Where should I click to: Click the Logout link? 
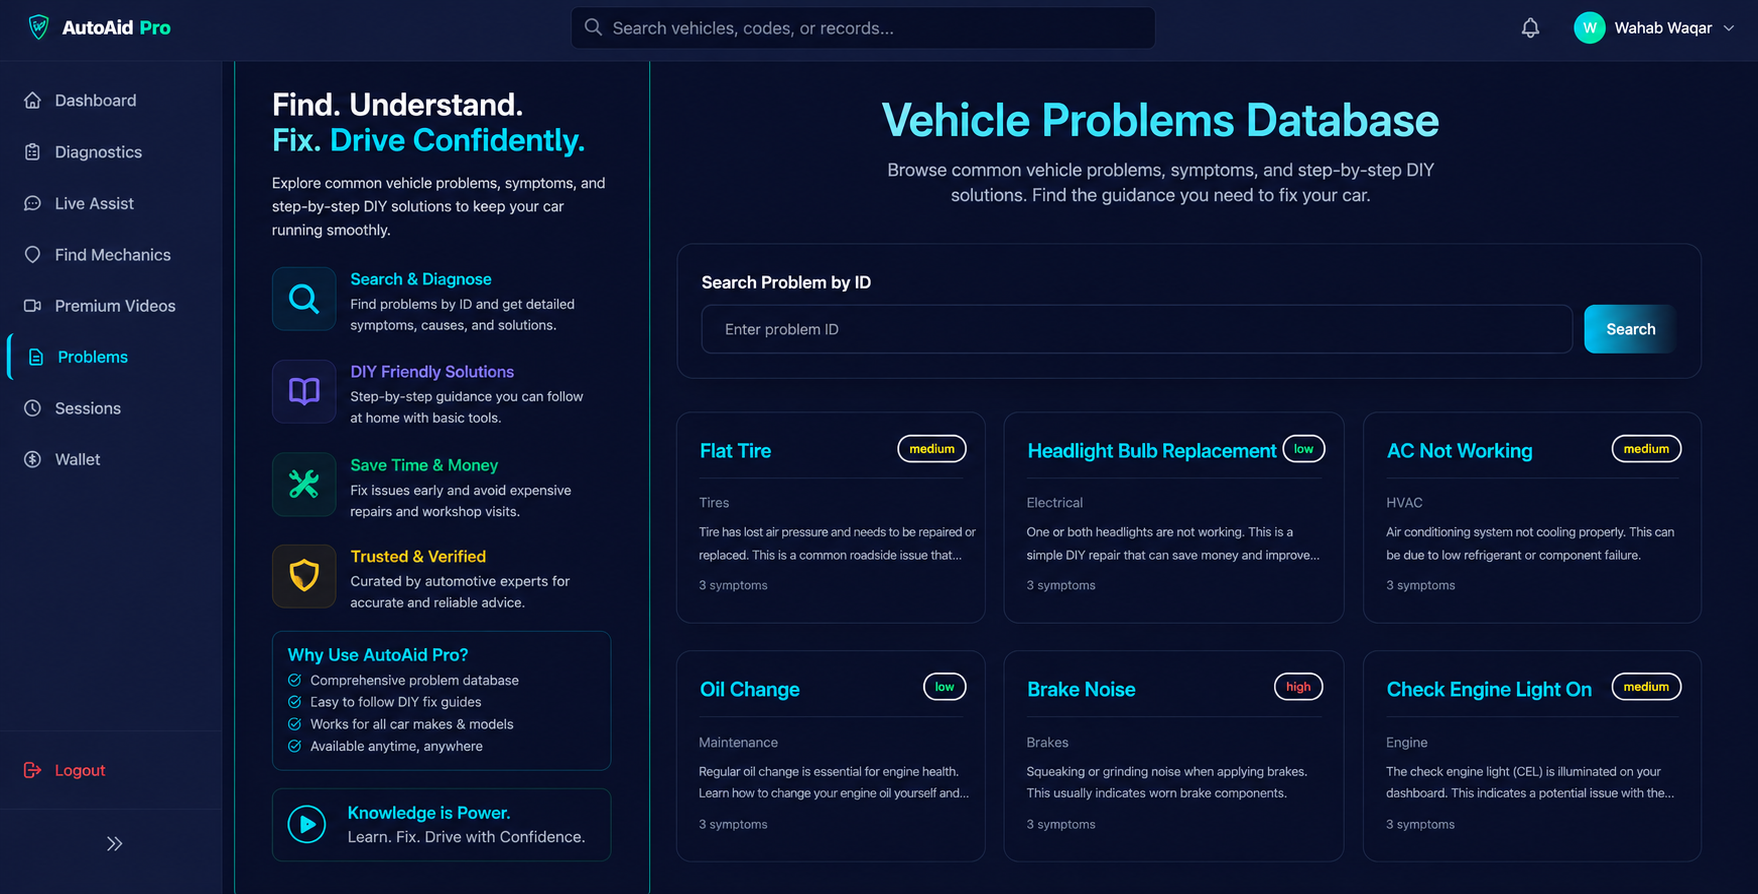pyautogui.click(x=80, y=770)
